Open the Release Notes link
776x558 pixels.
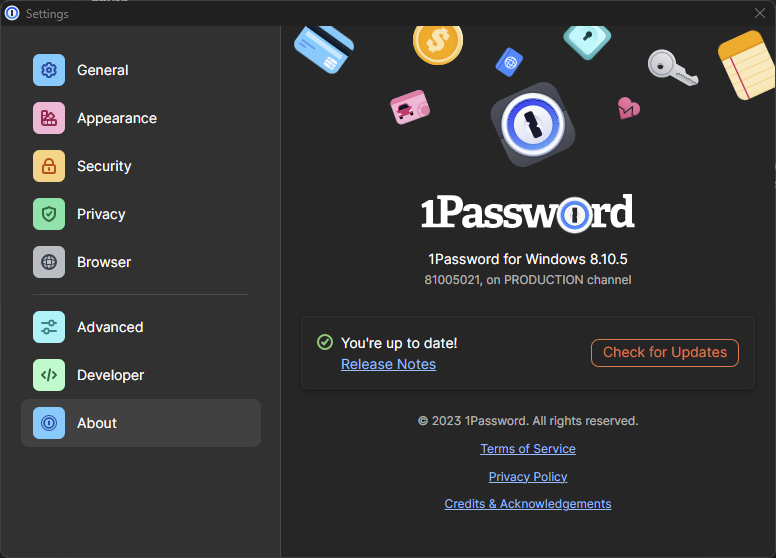pyautogui.click(x=388, y=364)
